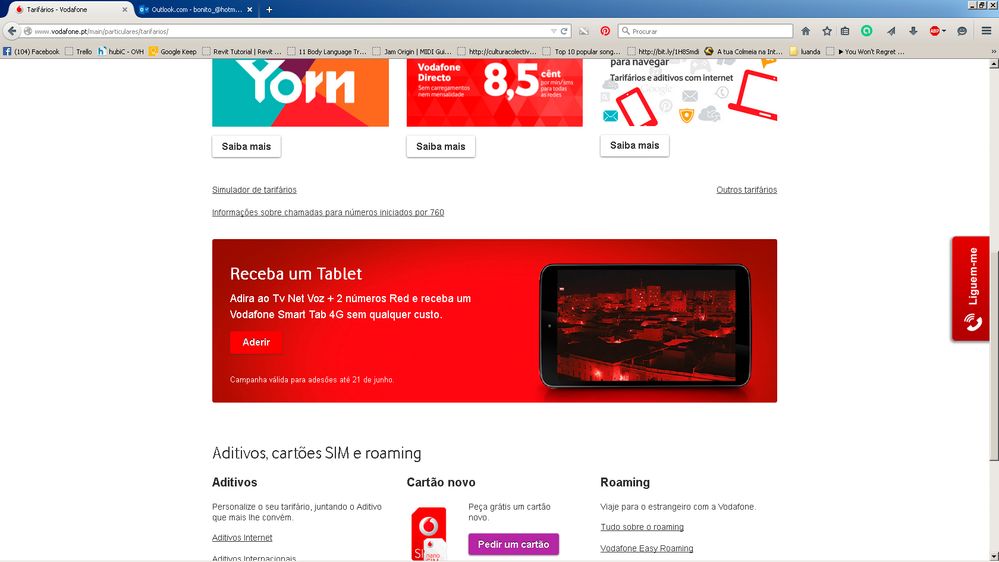Click the image-blocker icon beside Pinterest
Viewport: 999px width, 562px height.
pos(584,31)
